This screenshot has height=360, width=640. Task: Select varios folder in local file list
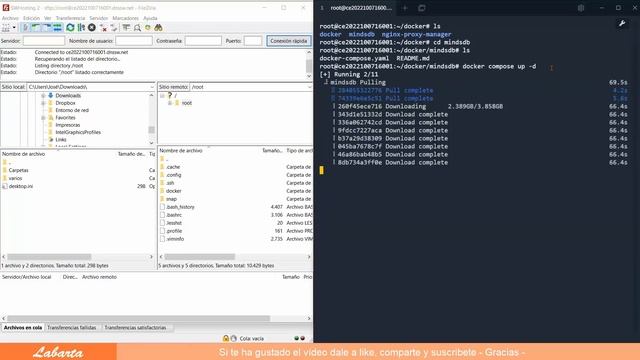tap(16, 178)
